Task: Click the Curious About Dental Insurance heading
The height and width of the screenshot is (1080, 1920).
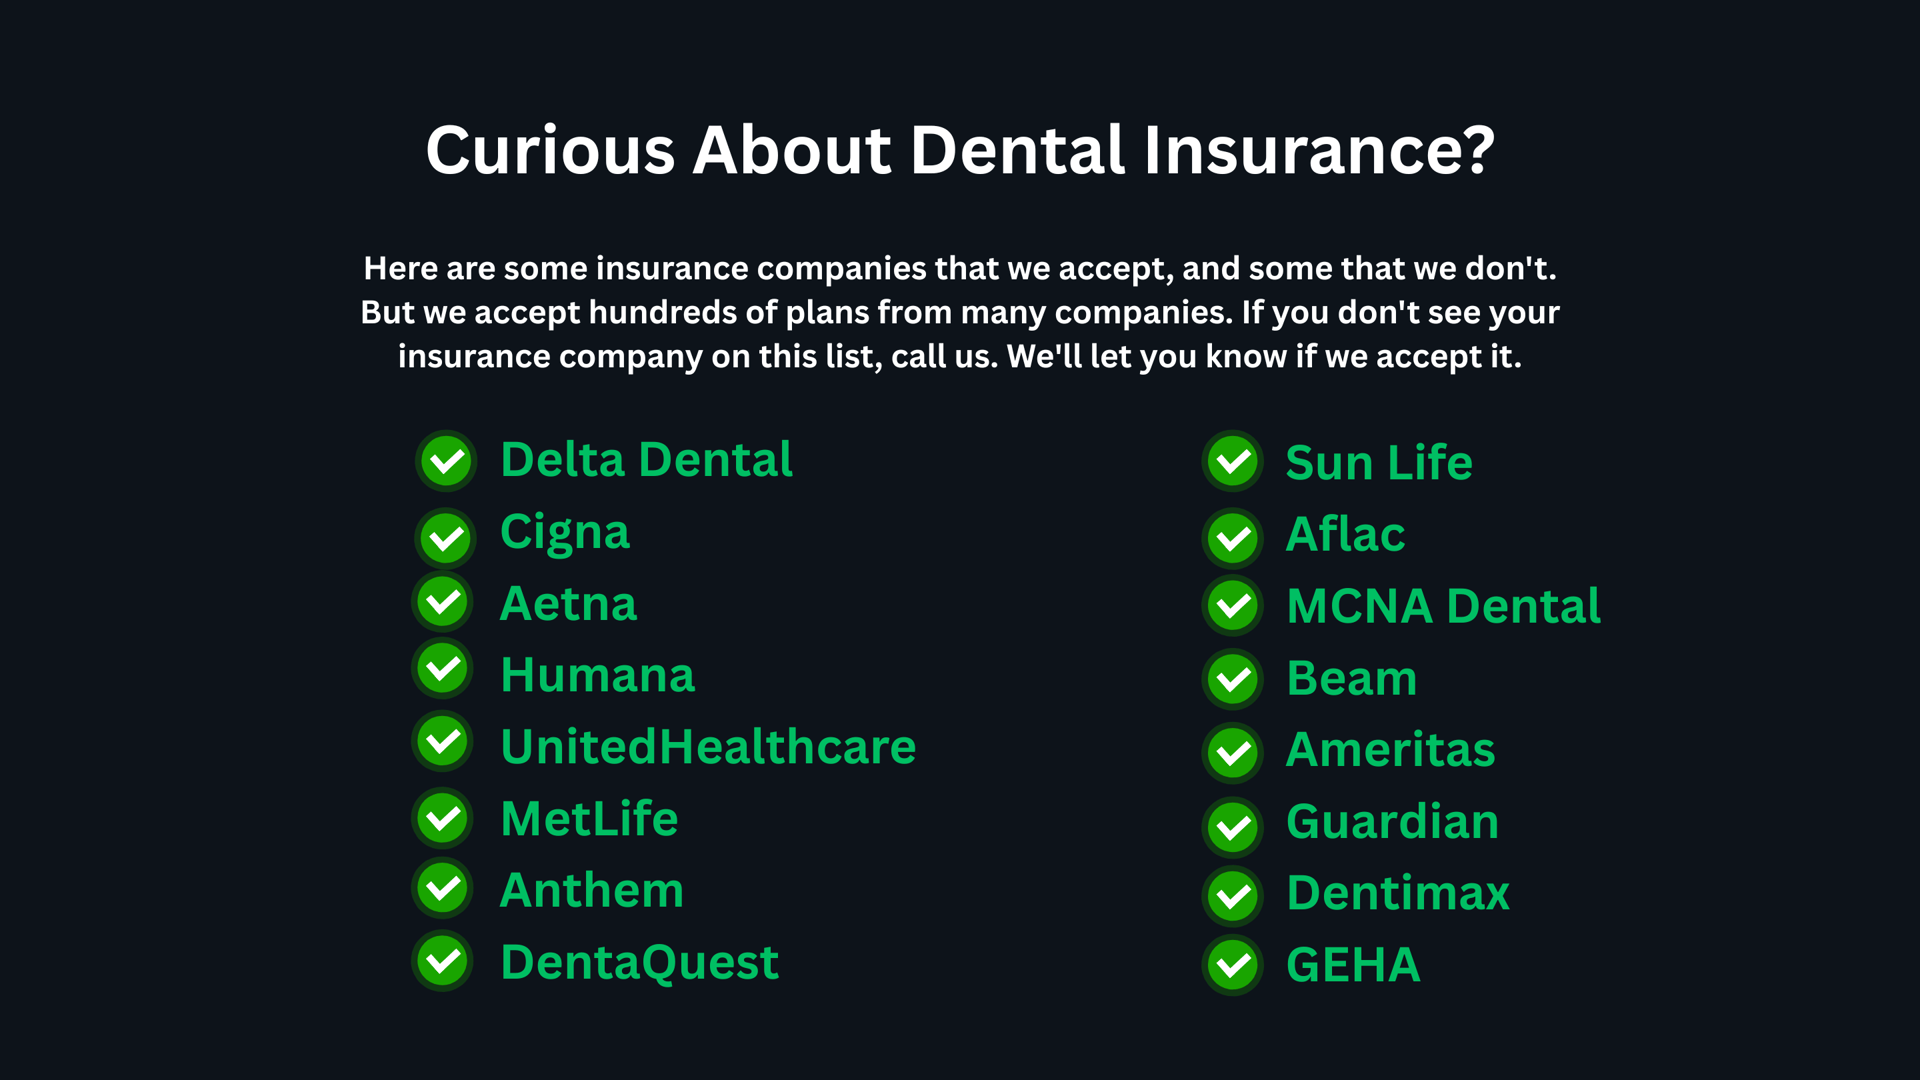Action: (960, 151)
